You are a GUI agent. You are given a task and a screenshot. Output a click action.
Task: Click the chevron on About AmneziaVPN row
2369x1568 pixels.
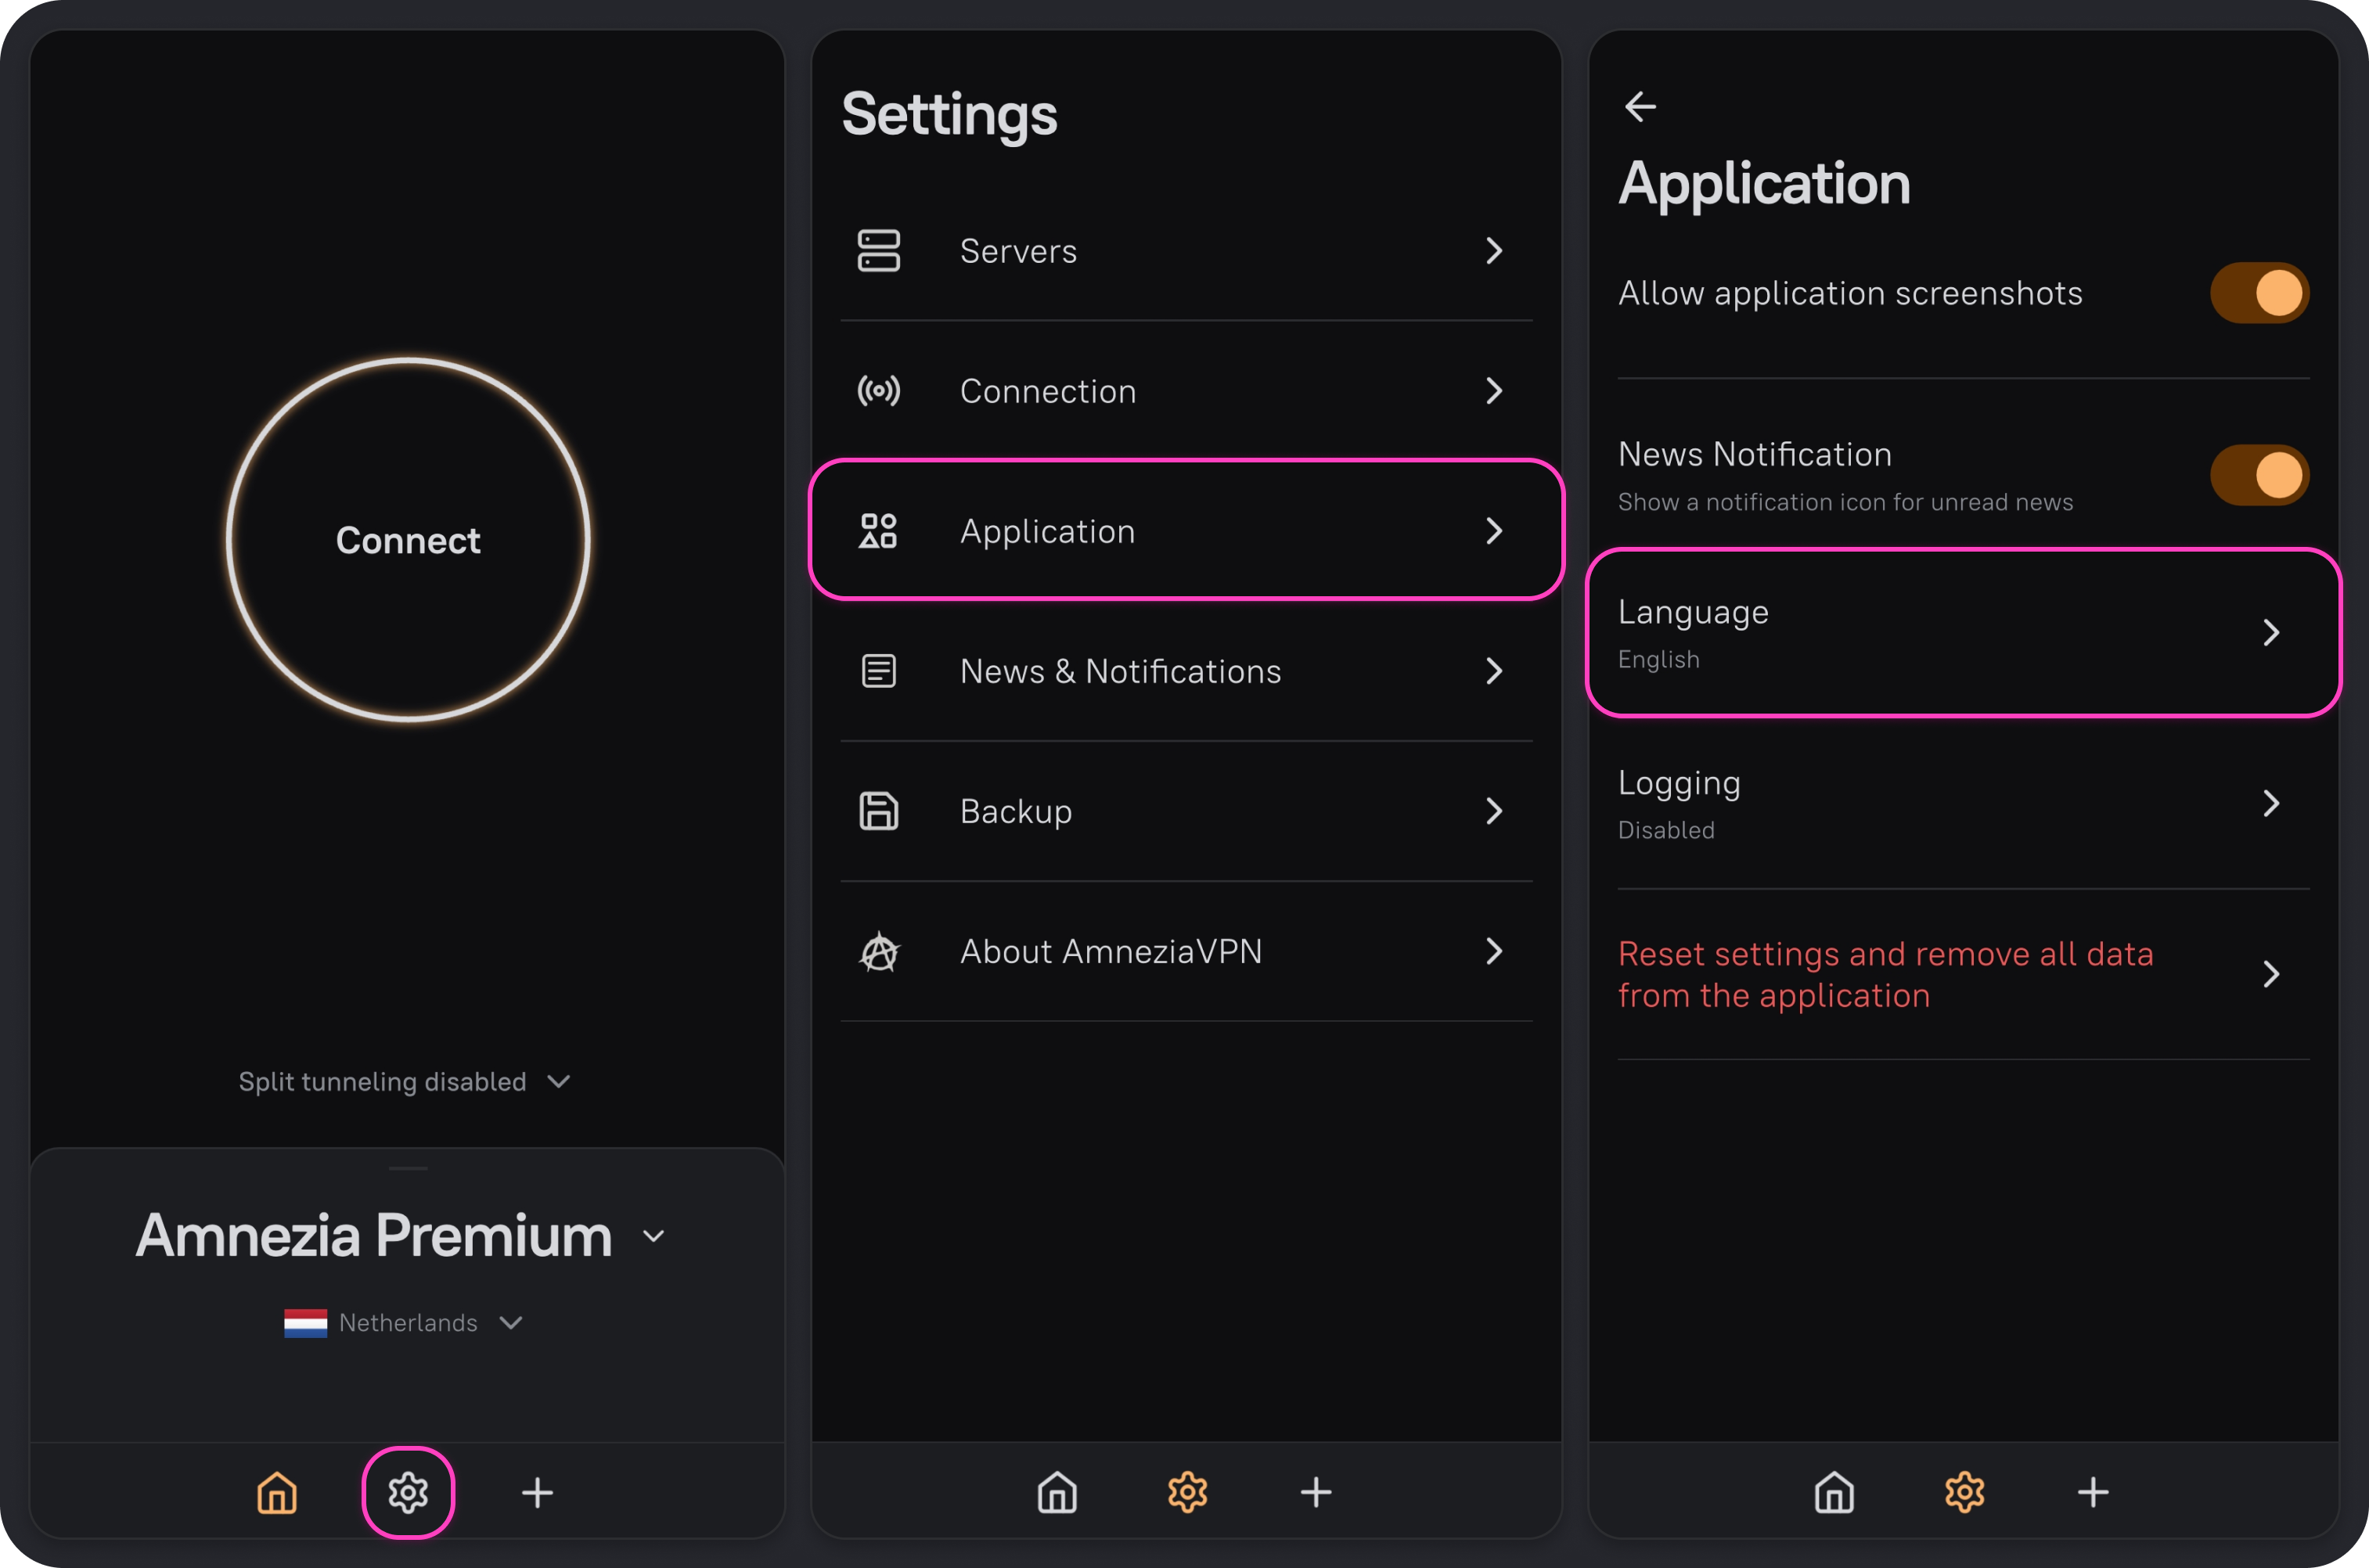click(x=1494, y=951)
